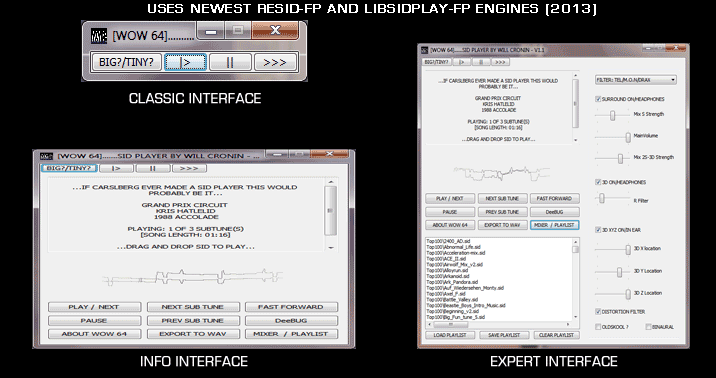
Task: Click PAUSE button in expert interface
Action: coord(450,212)
